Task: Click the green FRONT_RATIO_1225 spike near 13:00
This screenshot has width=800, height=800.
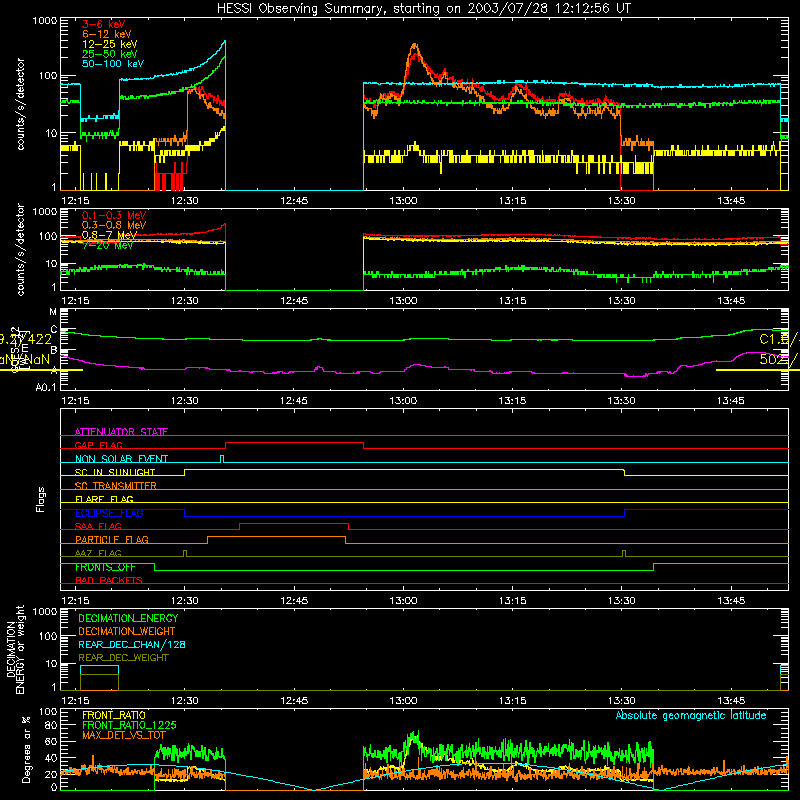Action: coord(414,738)
